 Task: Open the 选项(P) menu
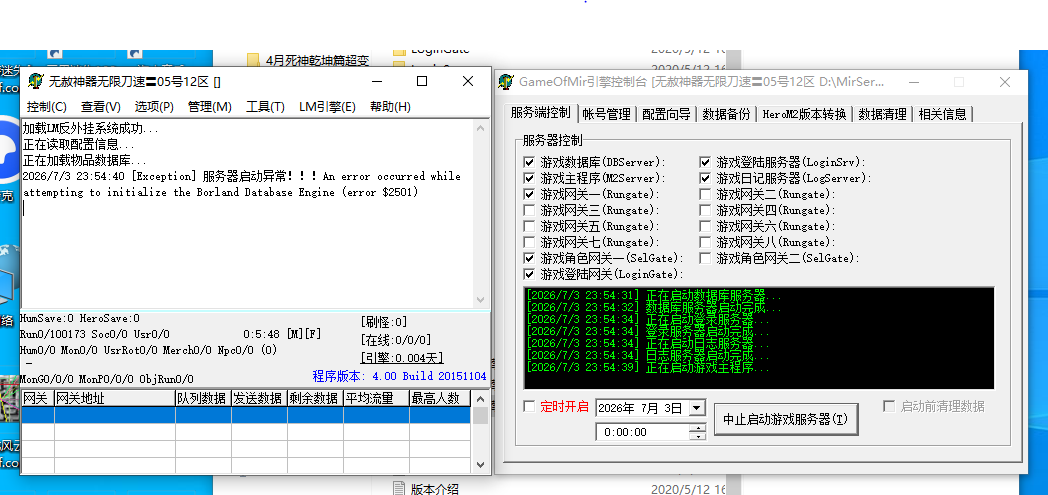[x=154, y=107]
